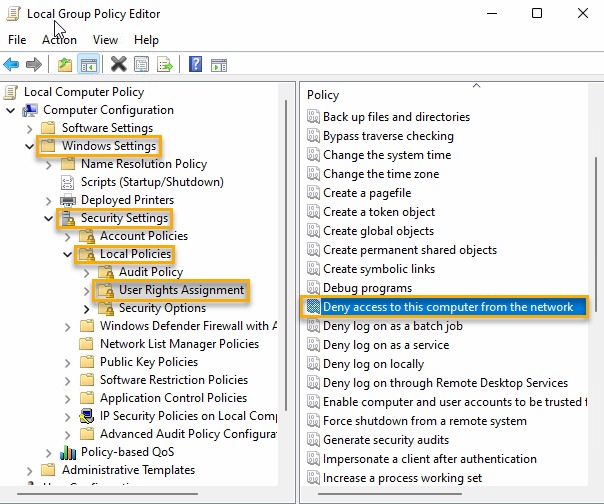
Task: Expand the Administrative Templates node
Action: point(30,470)
